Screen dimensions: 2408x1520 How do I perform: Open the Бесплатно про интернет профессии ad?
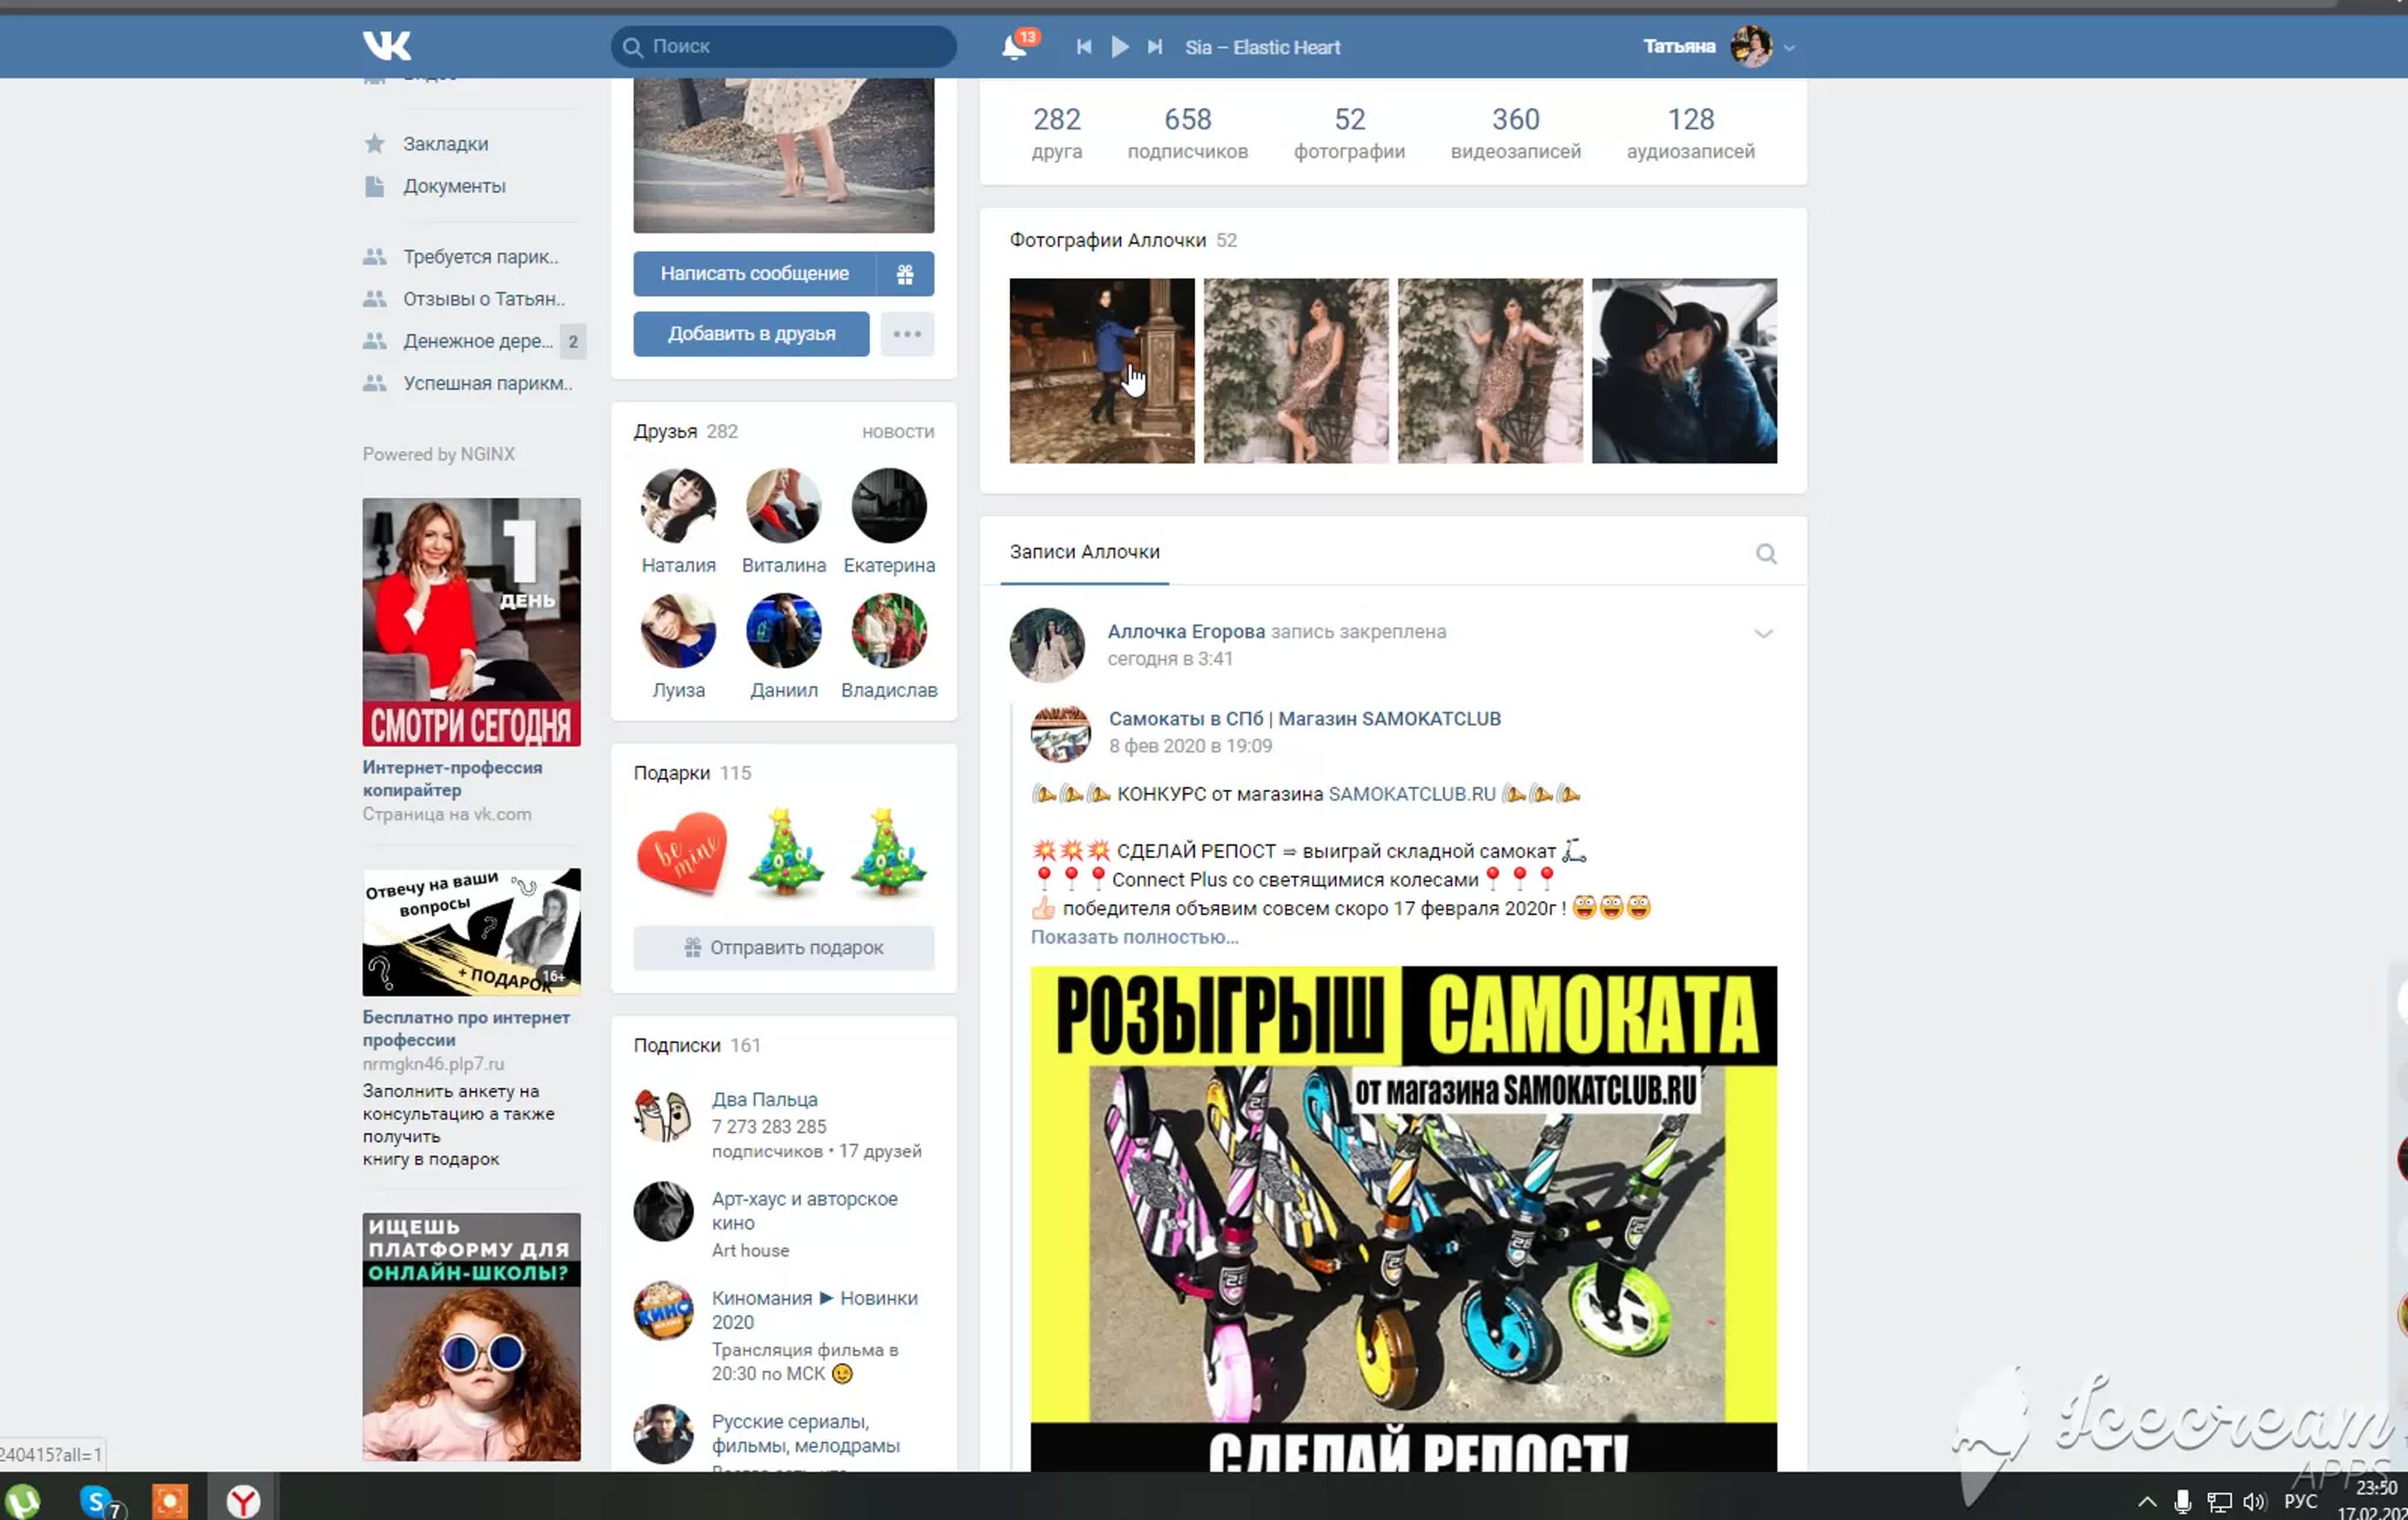[466, 1028]
